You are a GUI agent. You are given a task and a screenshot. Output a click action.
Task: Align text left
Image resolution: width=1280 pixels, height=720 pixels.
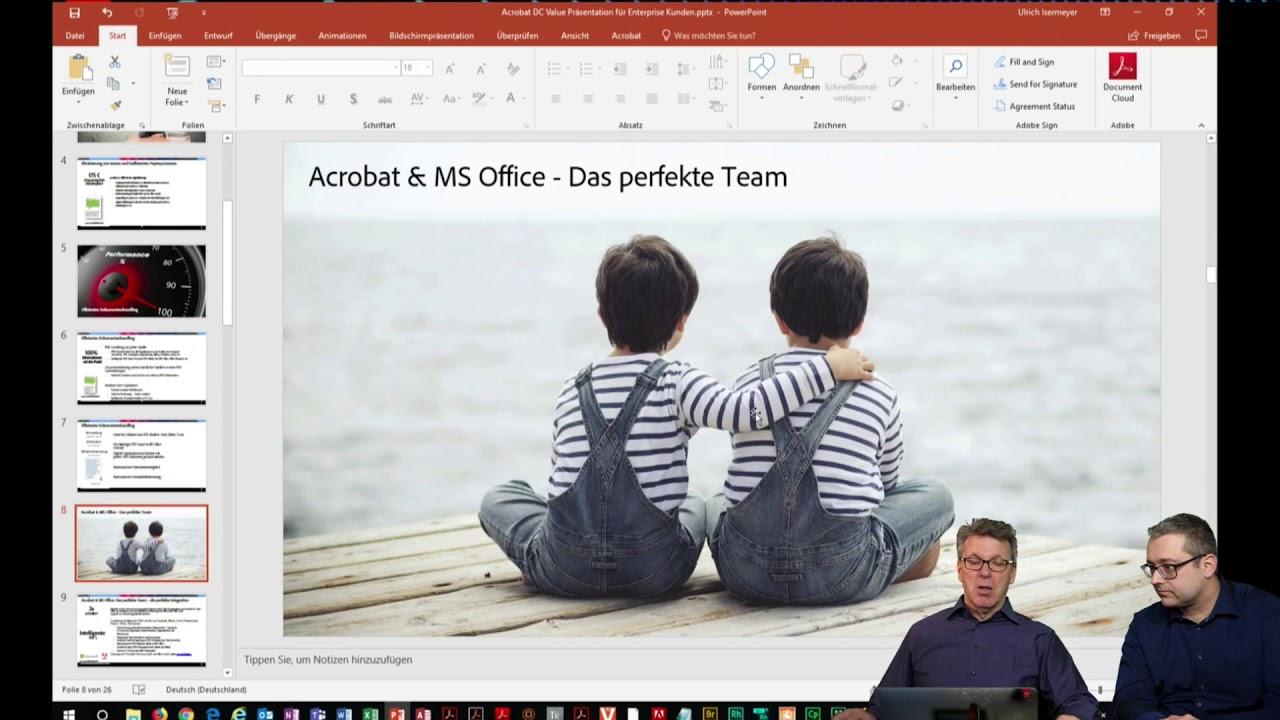click(x=556, y=99)
